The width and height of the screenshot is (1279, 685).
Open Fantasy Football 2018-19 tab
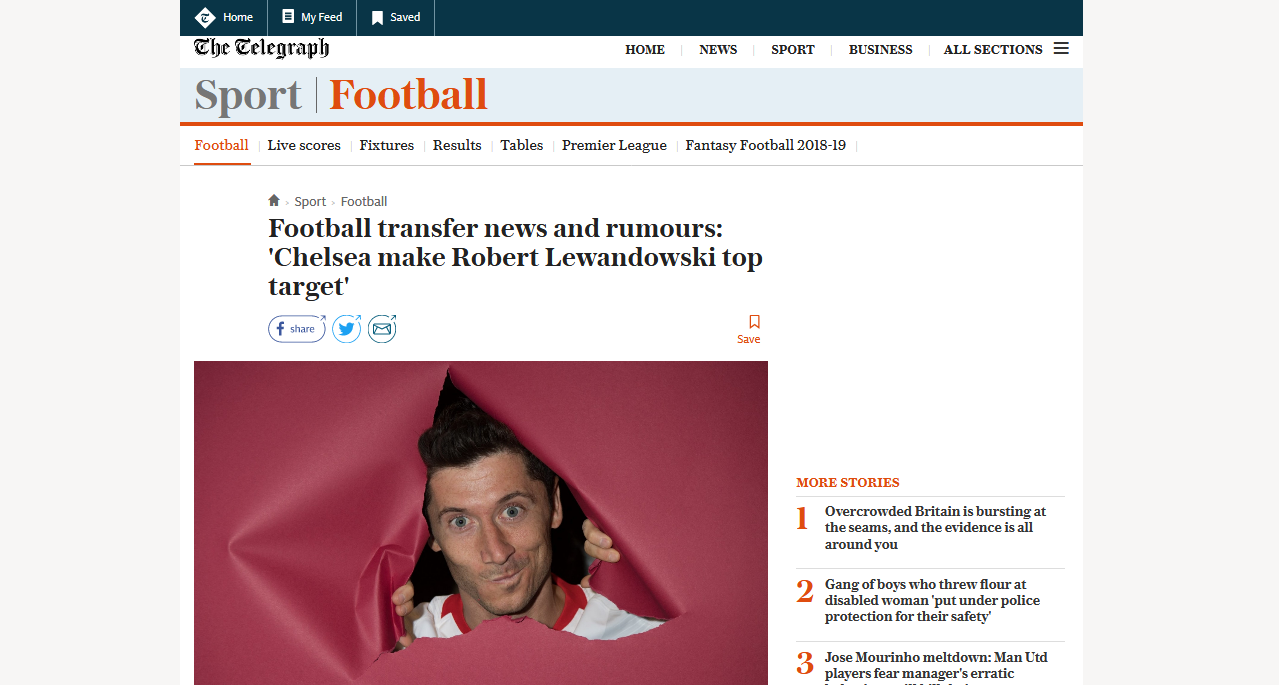pos(766,145)
